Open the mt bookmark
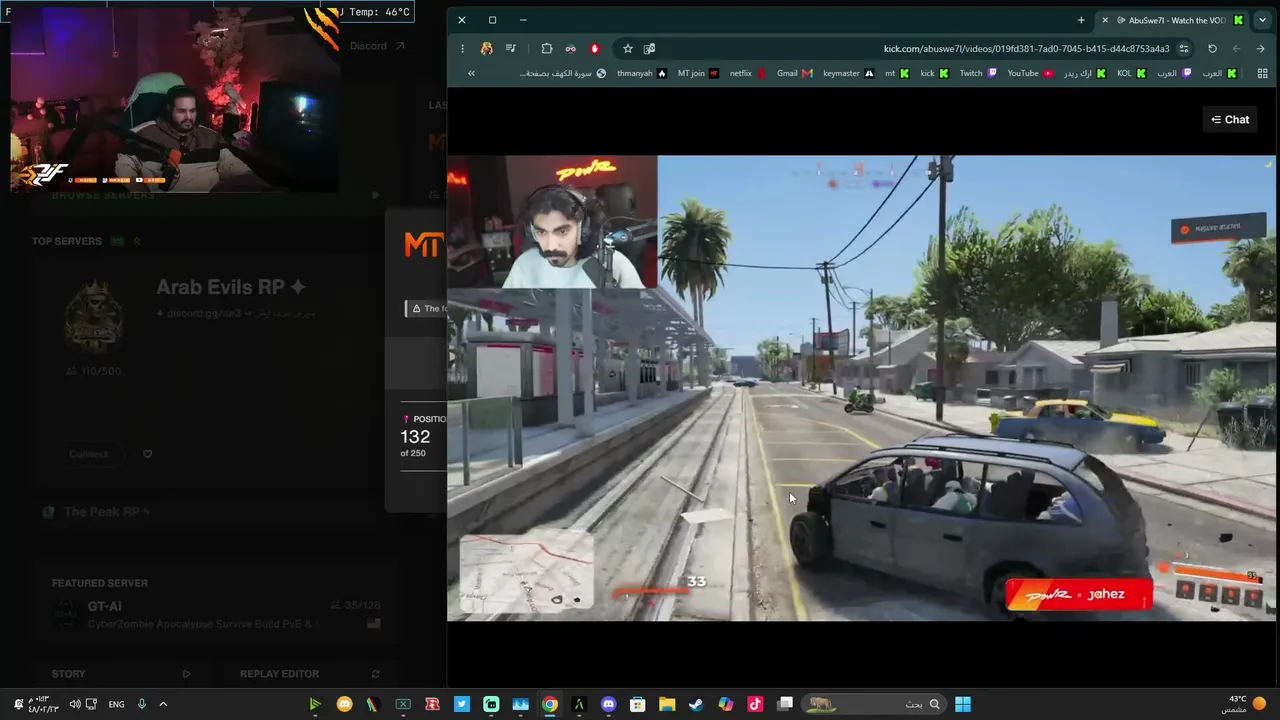 (897, 73)
